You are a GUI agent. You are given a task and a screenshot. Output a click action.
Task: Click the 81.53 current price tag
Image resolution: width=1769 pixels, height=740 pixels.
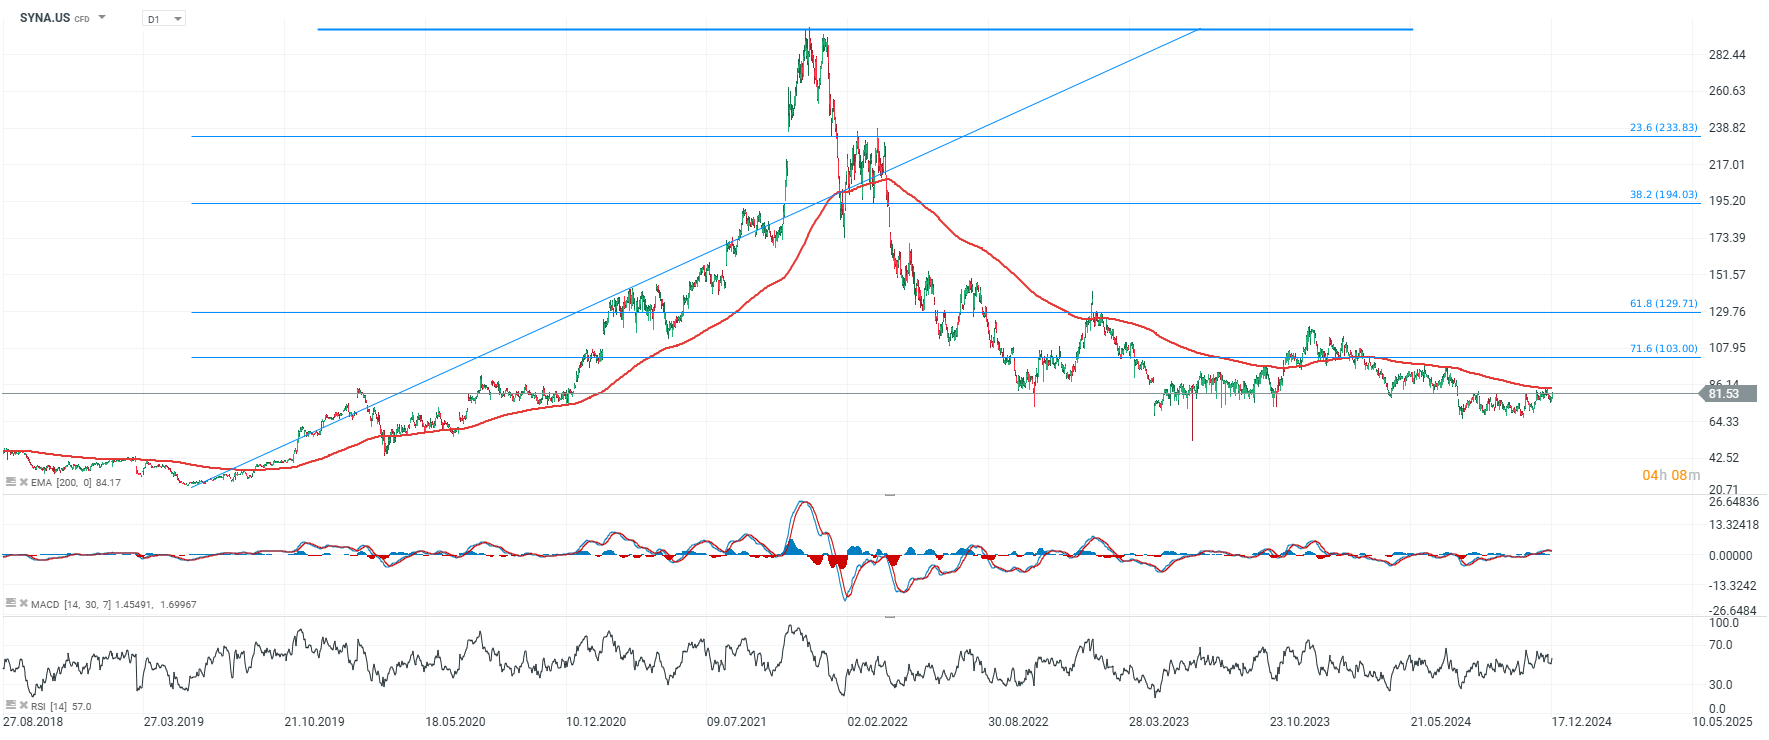point(1724,394)
